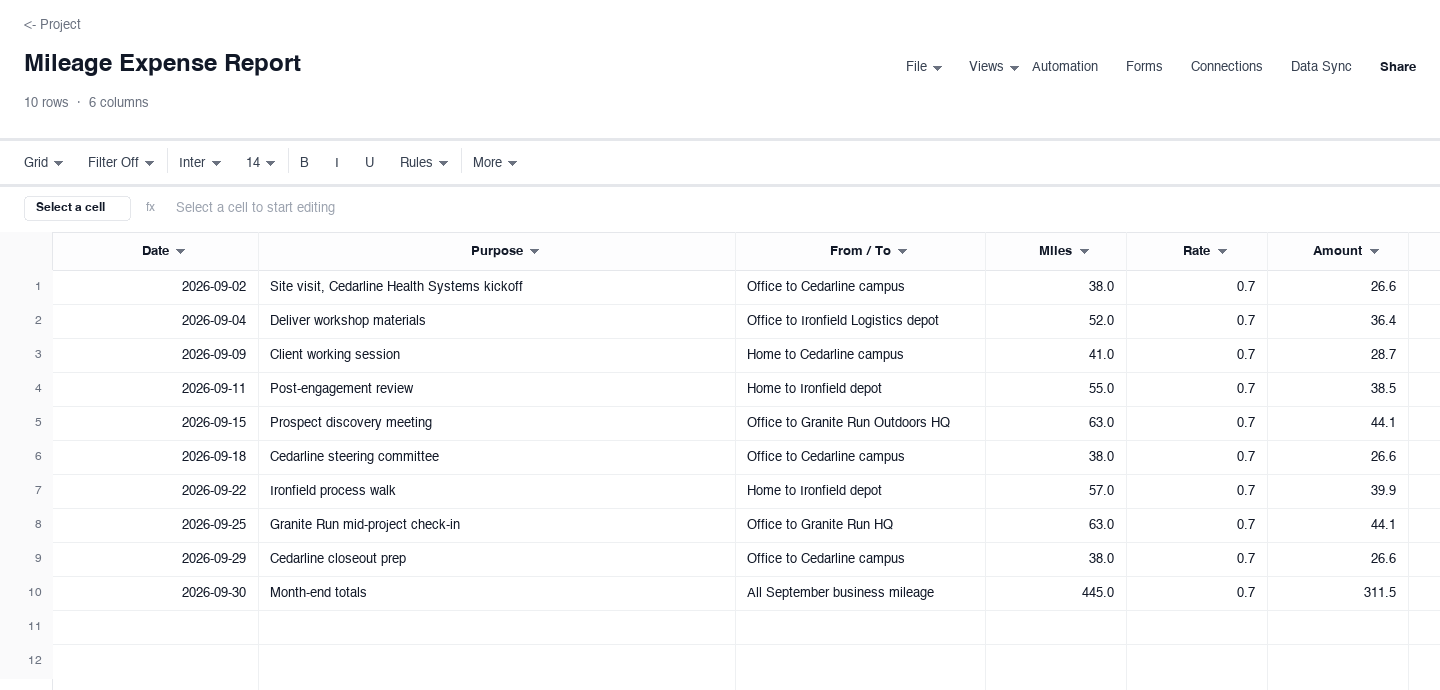Open the Automation menu item
Viewport: 1440px width, 690px height.
click(x=1064, y=67)
